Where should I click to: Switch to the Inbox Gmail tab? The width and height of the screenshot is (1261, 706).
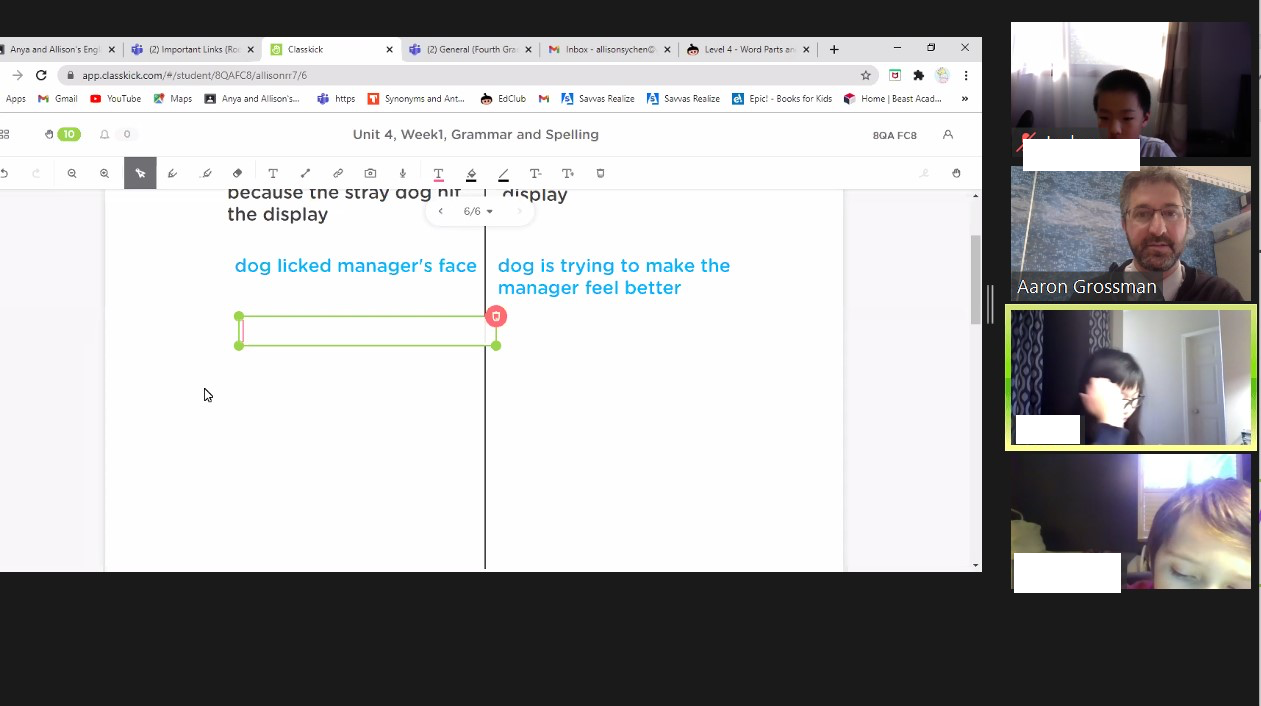click(x=602, y=49)
